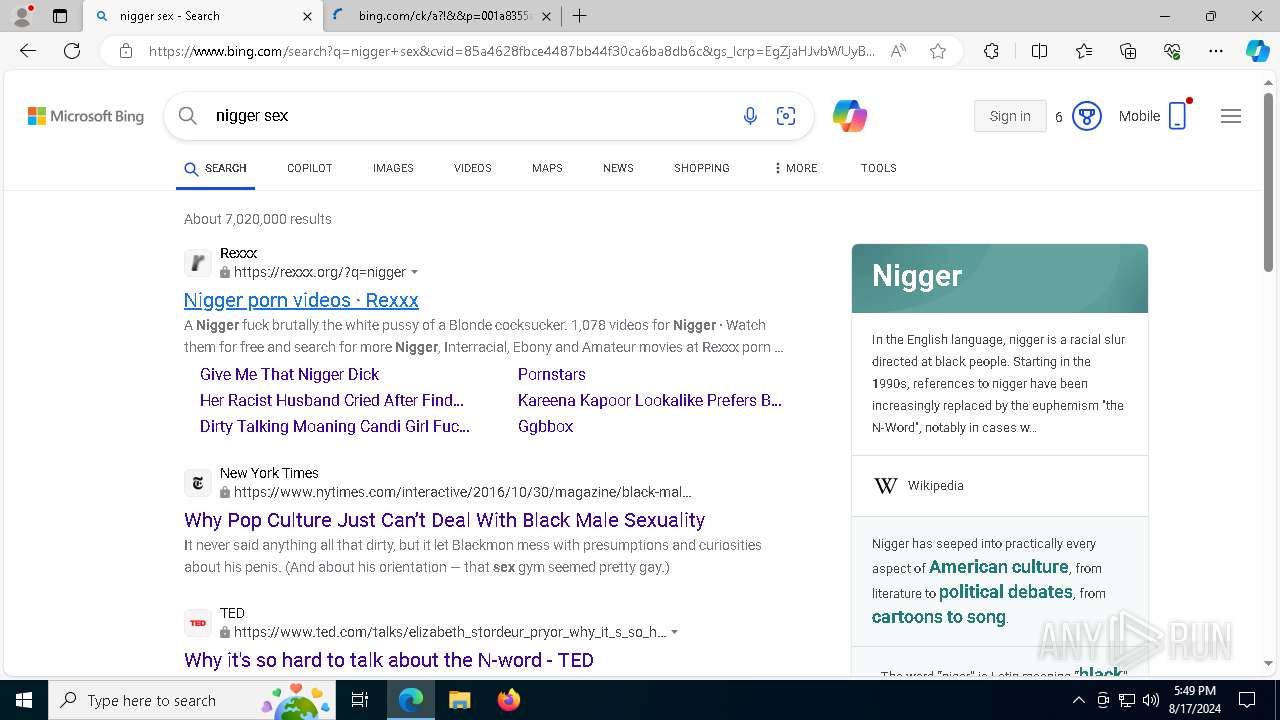Show hidden system tray icons
1280x720 pixels.
click(x=1078, y=700)
